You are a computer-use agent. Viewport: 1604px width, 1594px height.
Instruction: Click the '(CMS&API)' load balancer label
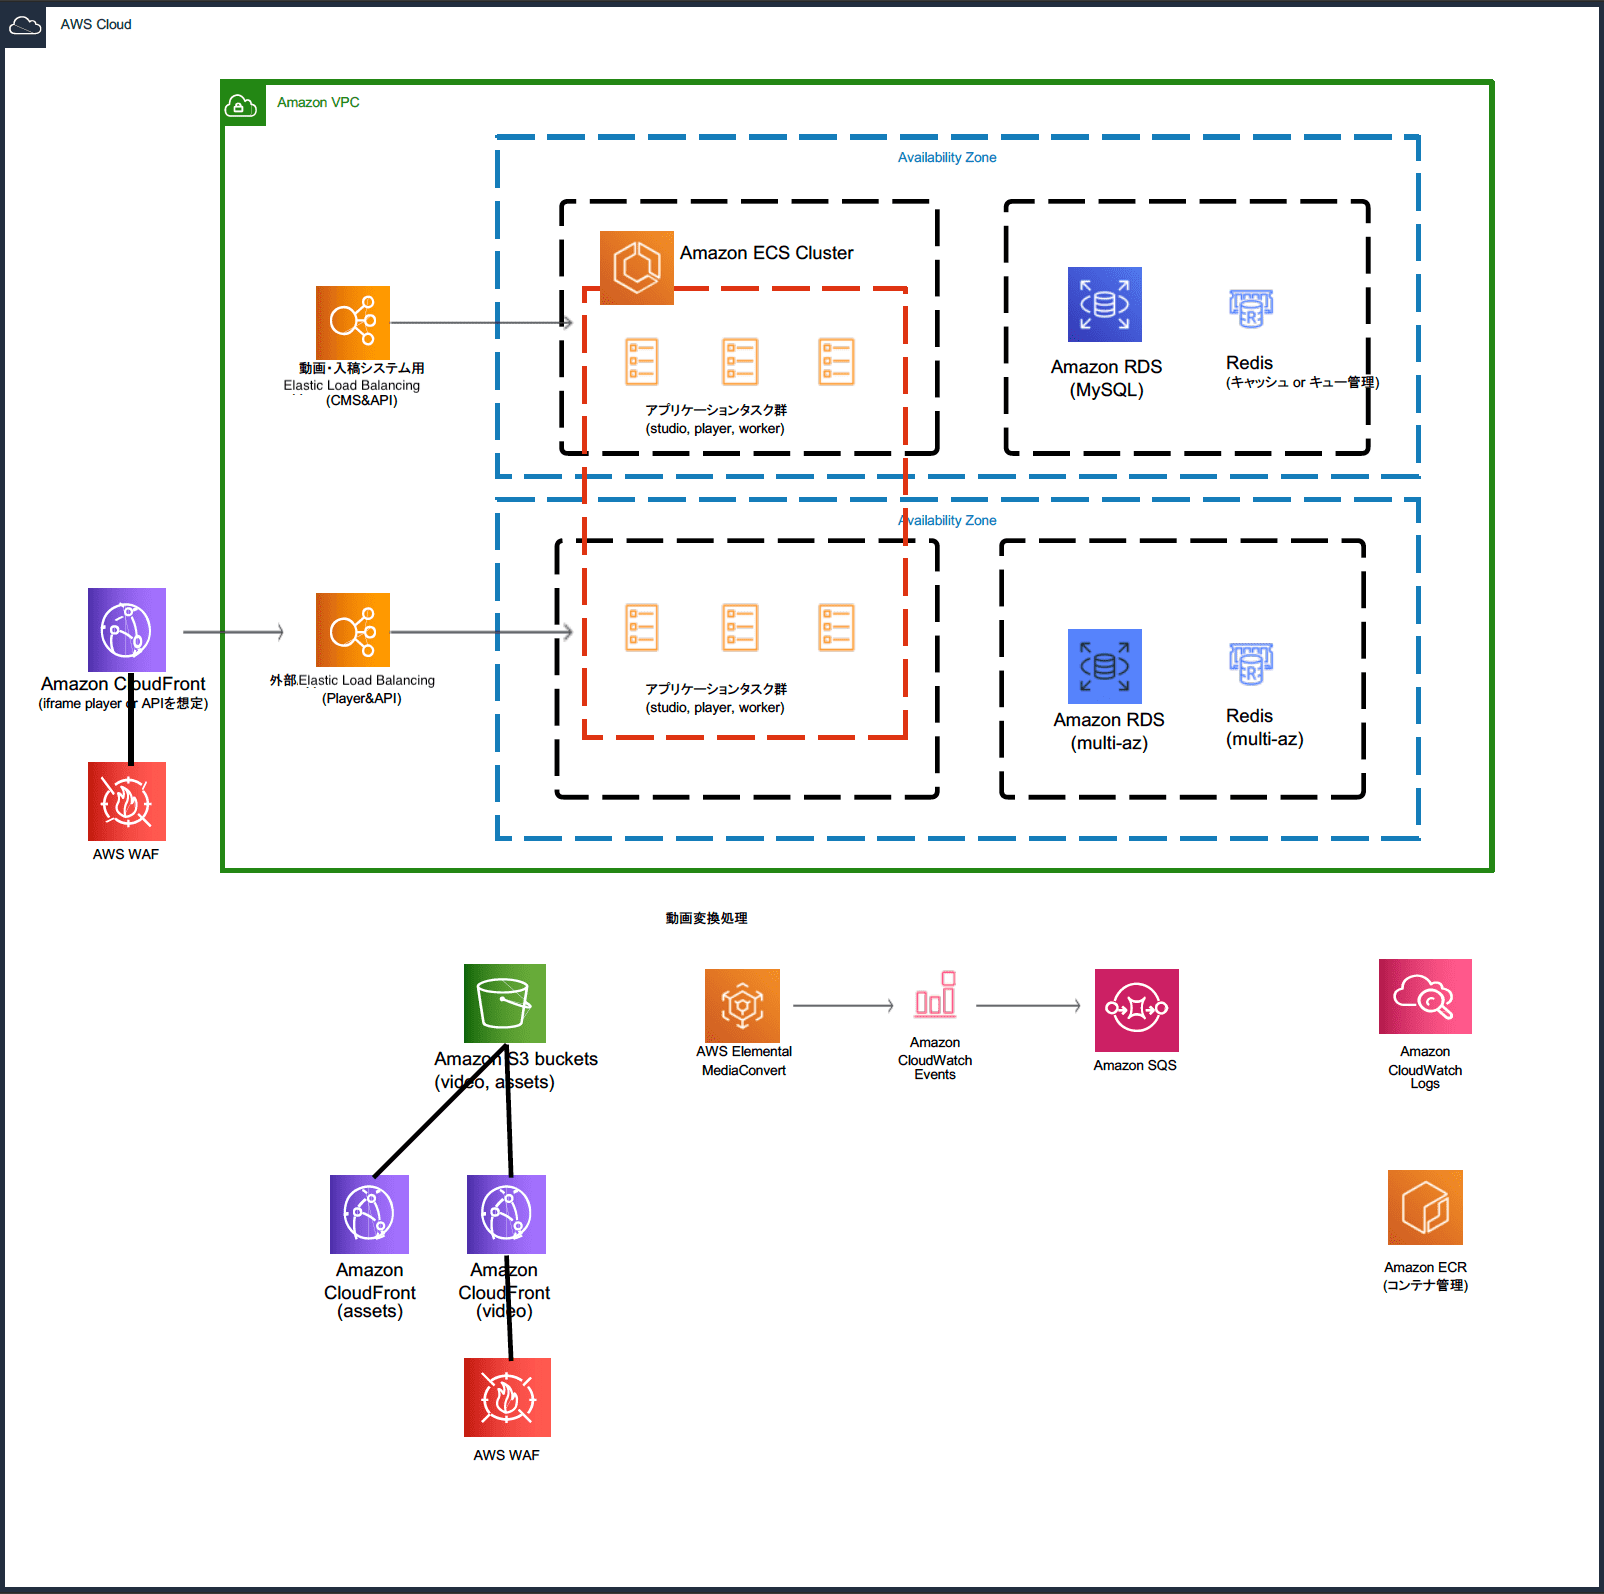click(361, 401)
